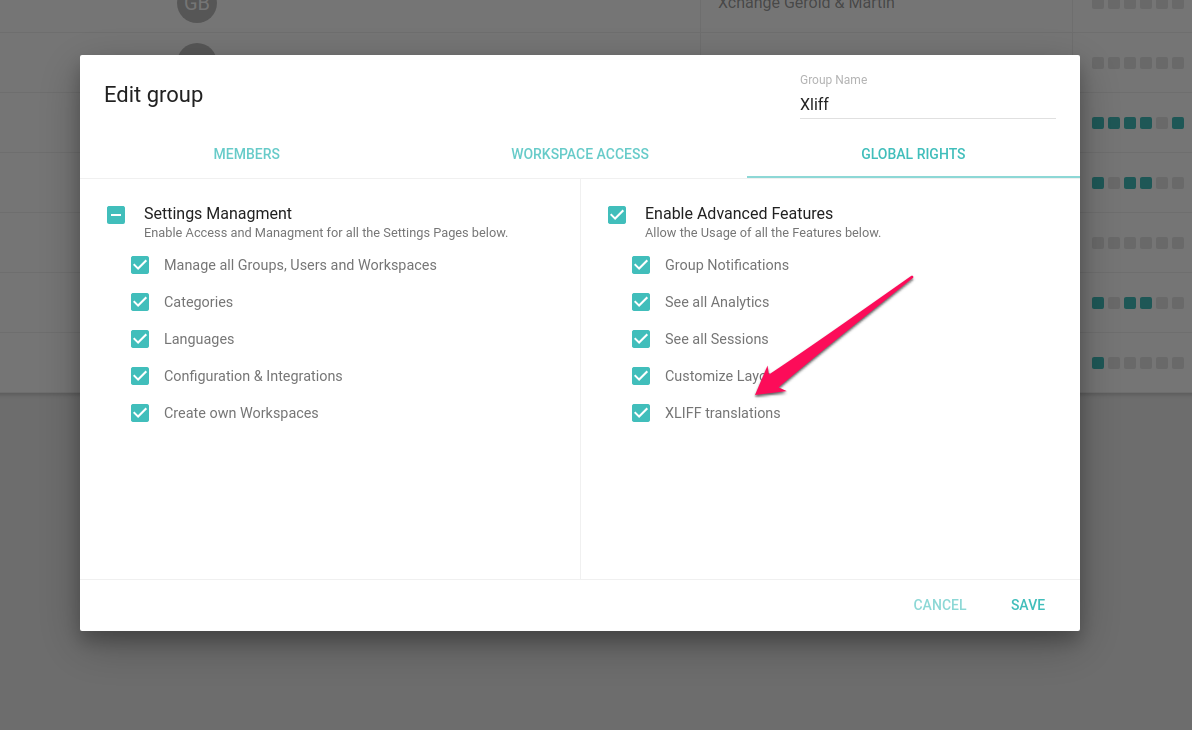Disable Enable Advanced Features
Viewport: 1192px width, 730px height.
(x=617, y=214)
